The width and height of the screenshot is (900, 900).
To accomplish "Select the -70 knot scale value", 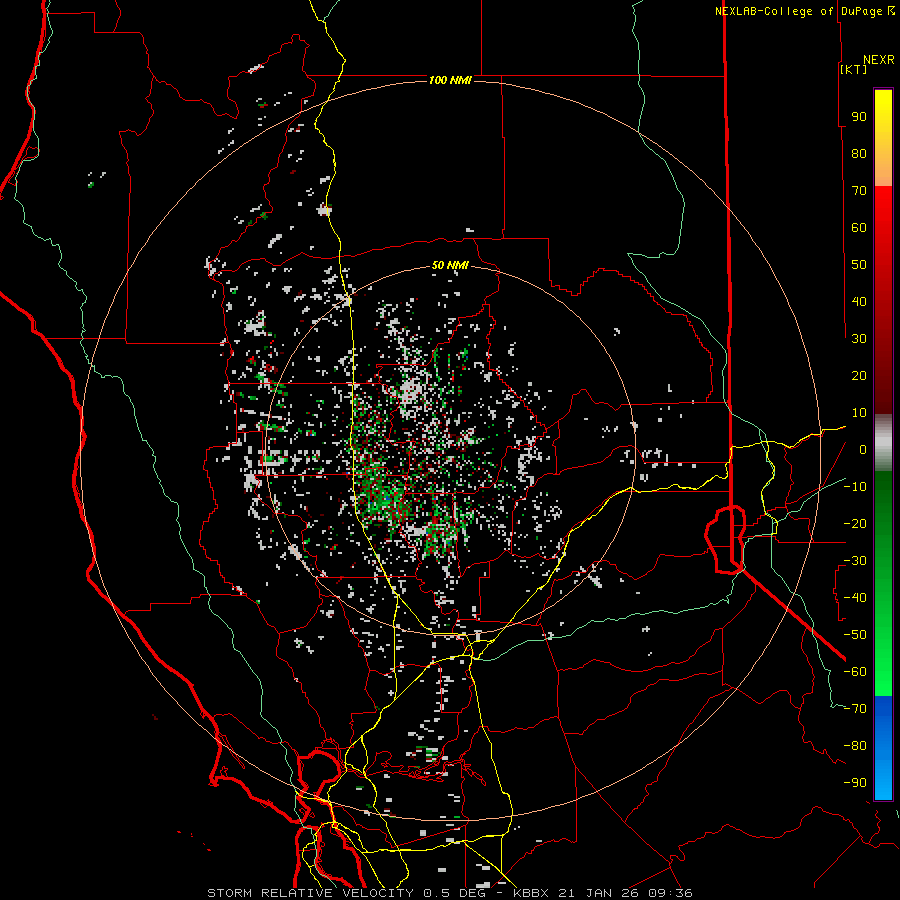I will 855,708.
